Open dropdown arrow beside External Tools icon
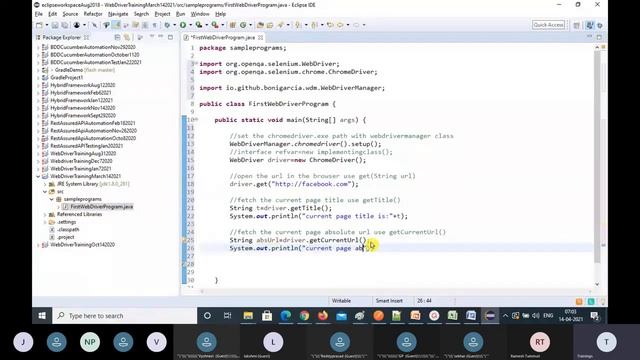640x360 pixels. (222, 25)
